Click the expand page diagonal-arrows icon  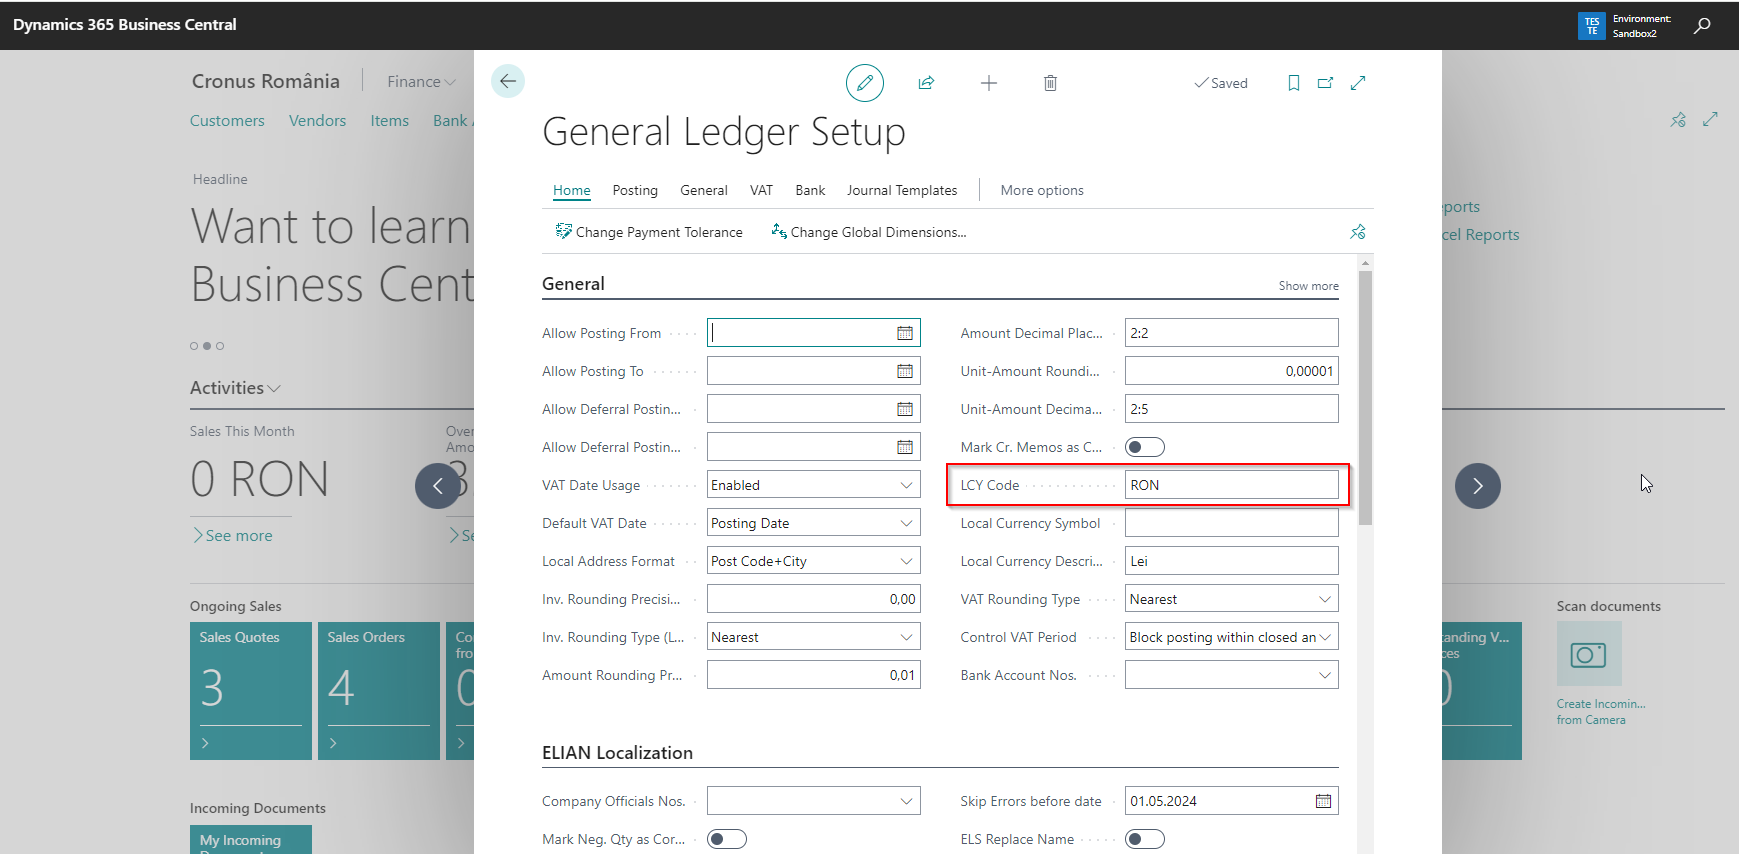tap(1358, 83)
